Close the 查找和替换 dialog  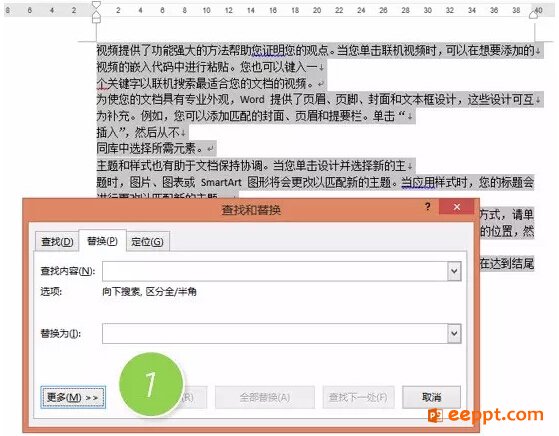[457, 207]
